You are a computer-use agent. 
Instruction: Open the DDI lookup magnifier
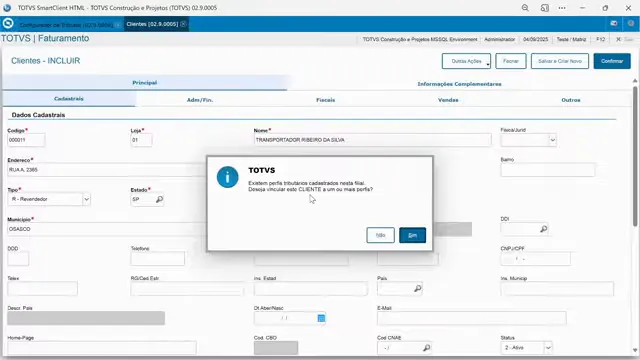coord(543,229)
